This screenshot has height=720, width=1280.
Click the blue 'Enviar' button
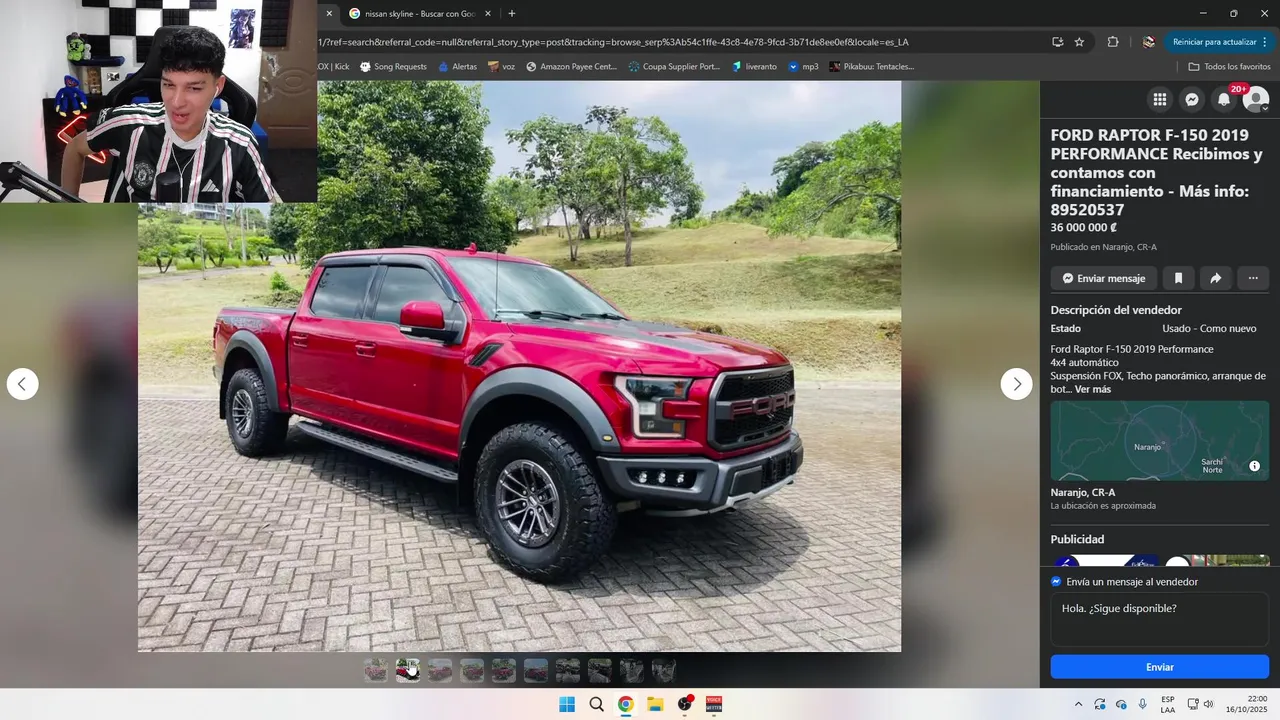coord(1160,667)
